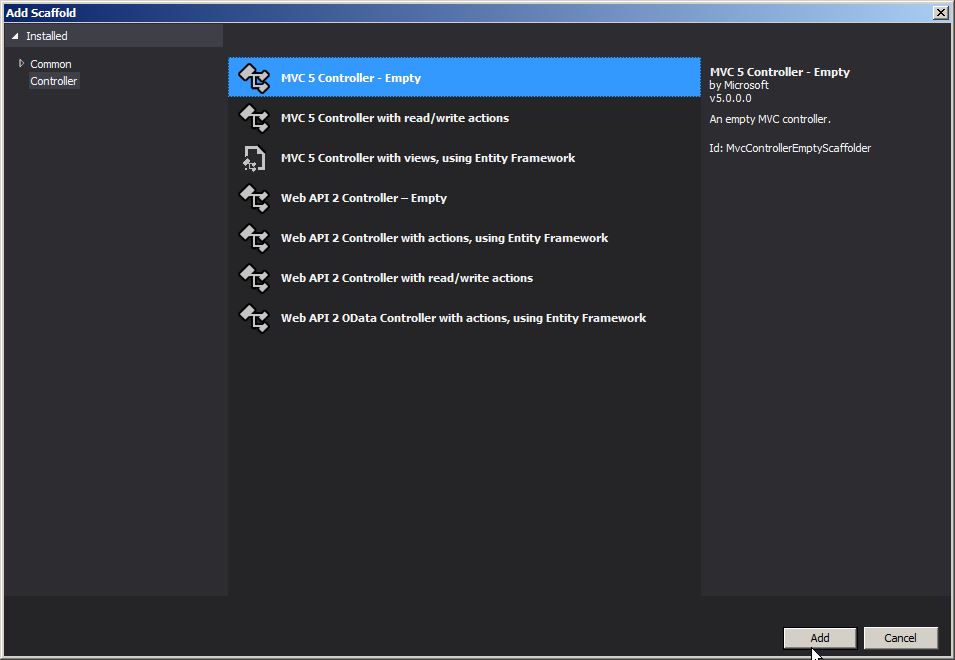Screen dimensions: 955x660
Task: Click icon for Web API 2 read/write actions
Action: (x=255, y=278)
